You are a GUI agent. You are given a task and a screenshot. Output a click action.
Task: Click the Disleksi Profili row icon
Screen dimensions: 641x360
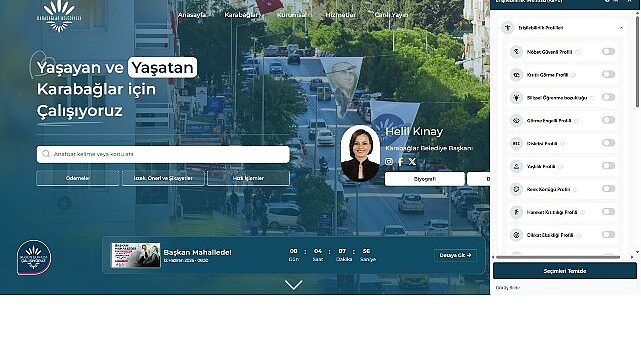(516, 143)
